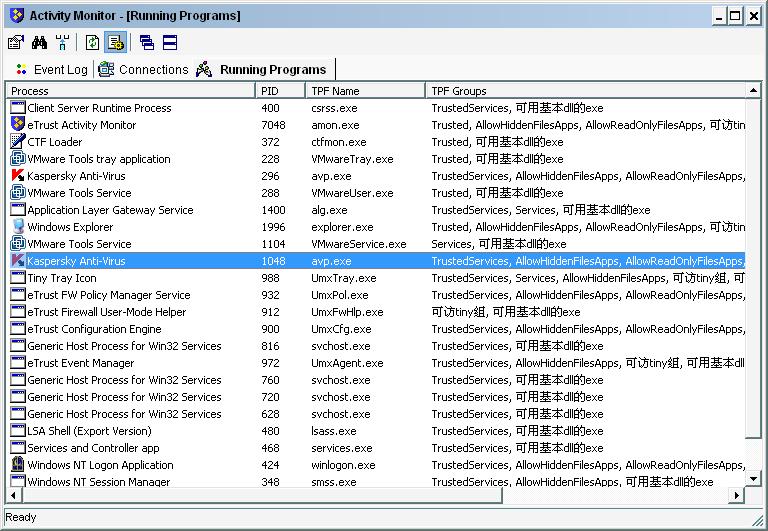768x531 pixels.
Task: Select the Client Server Runtime Process name
Action: (x=99, y=108)
